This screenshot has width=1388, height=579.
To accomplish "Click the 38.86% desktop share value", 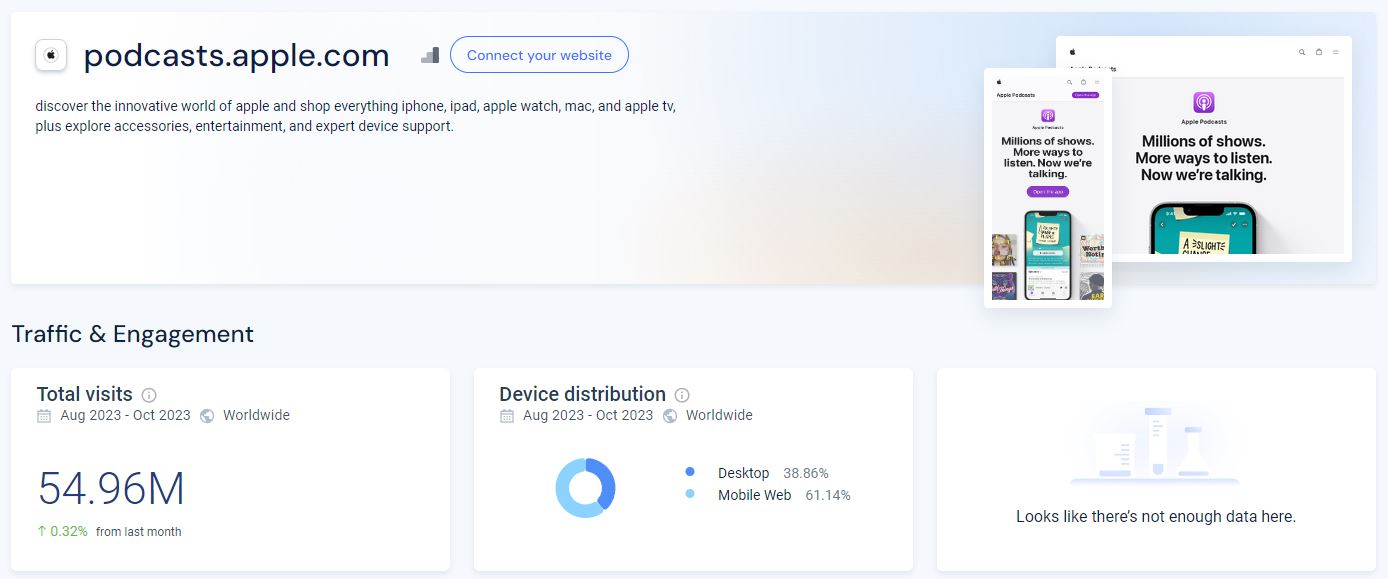I will pos(806,473).
